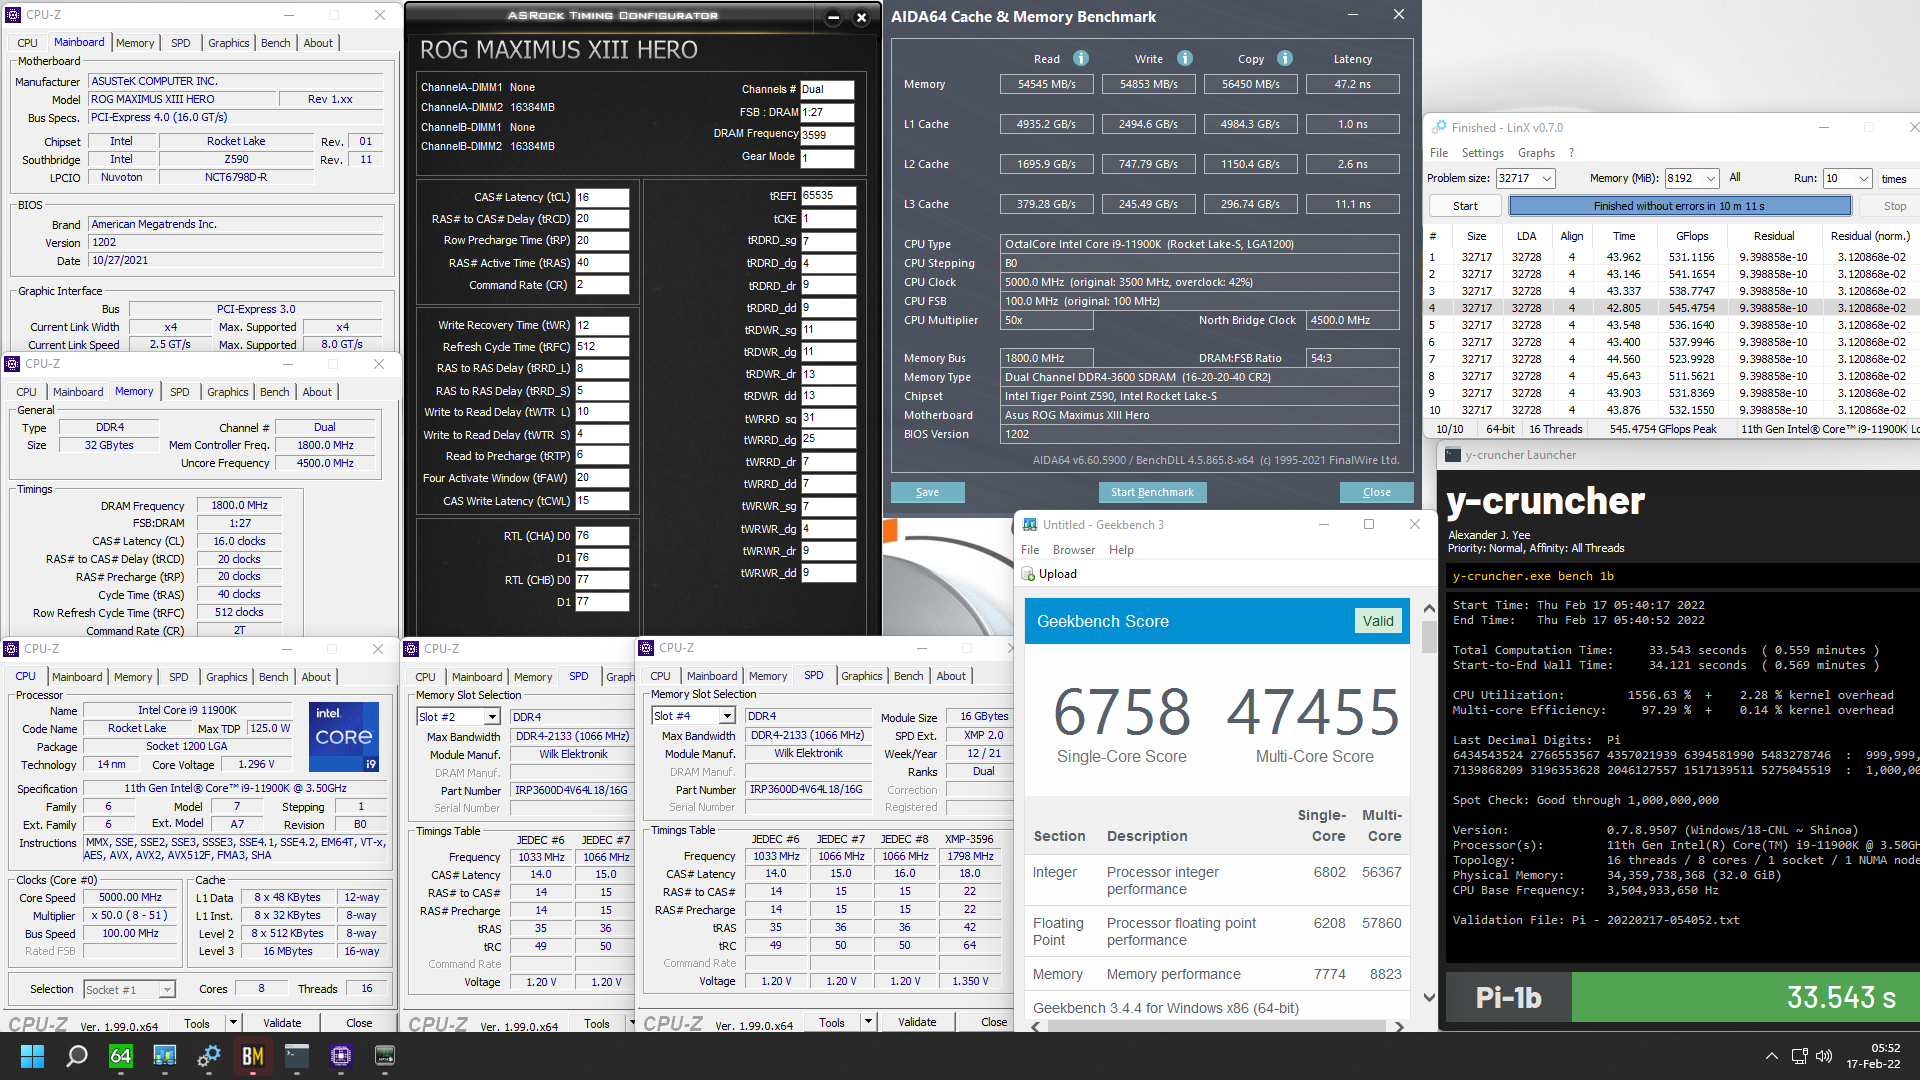Click the info icon beside Copy column
This screenshot has height=1080, width=1920.
pyautogui.click(x=1285, y=58)
